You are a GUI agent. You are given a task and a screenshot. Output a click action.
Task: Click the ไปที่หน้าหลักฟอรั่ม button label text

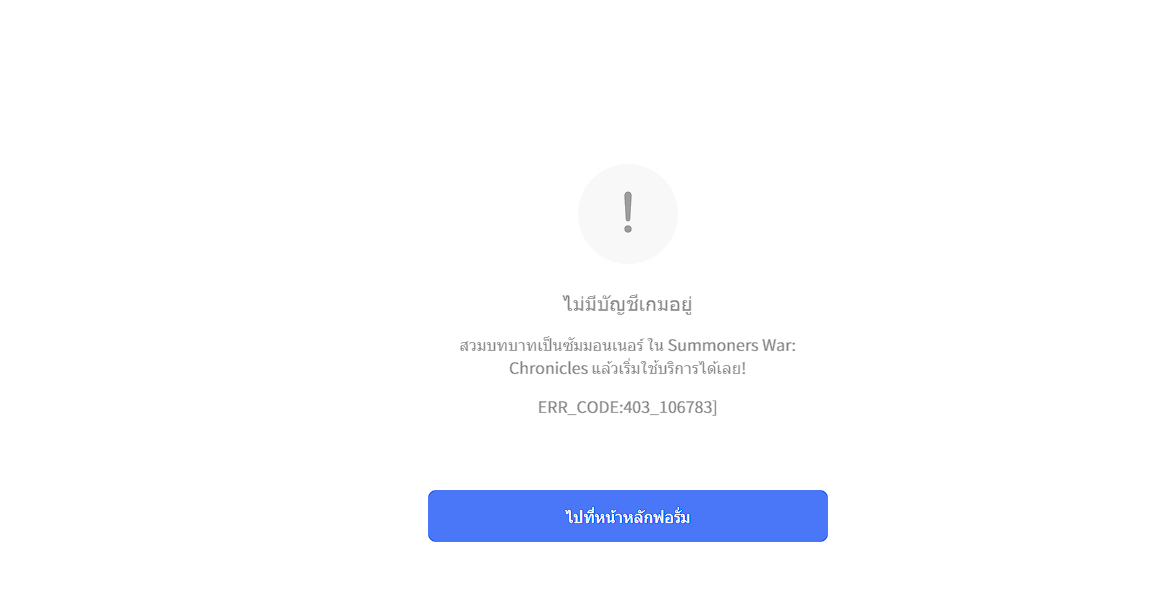tap(627, 516)
